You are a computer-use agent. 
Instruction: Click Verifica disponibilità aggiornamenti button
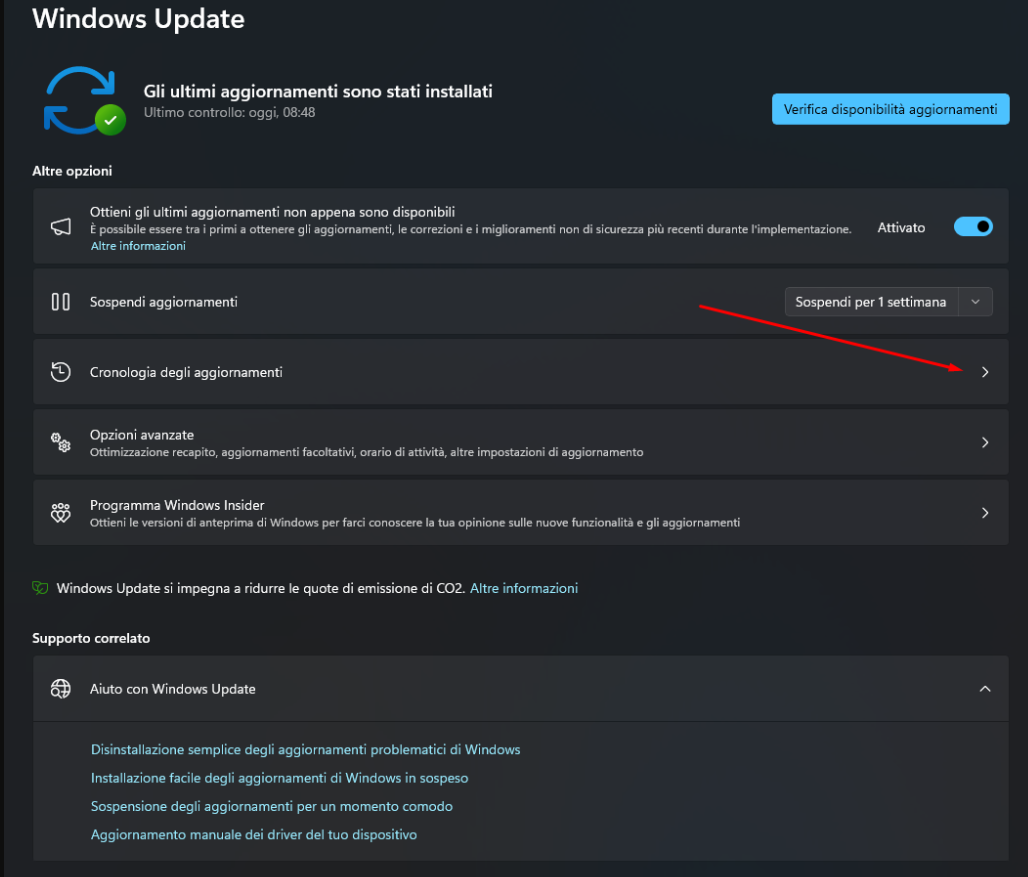coord(890,109)
